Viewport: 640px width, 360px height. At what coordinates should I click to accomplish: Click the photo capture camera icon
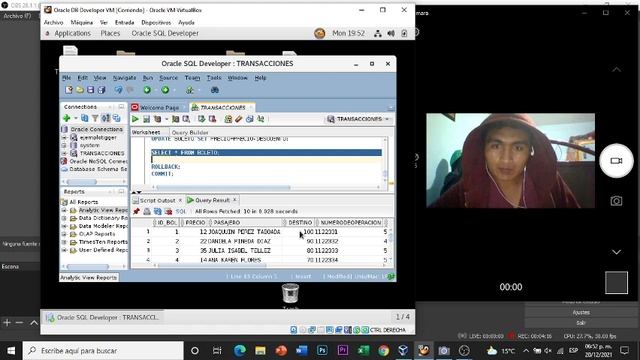(616, 201)
